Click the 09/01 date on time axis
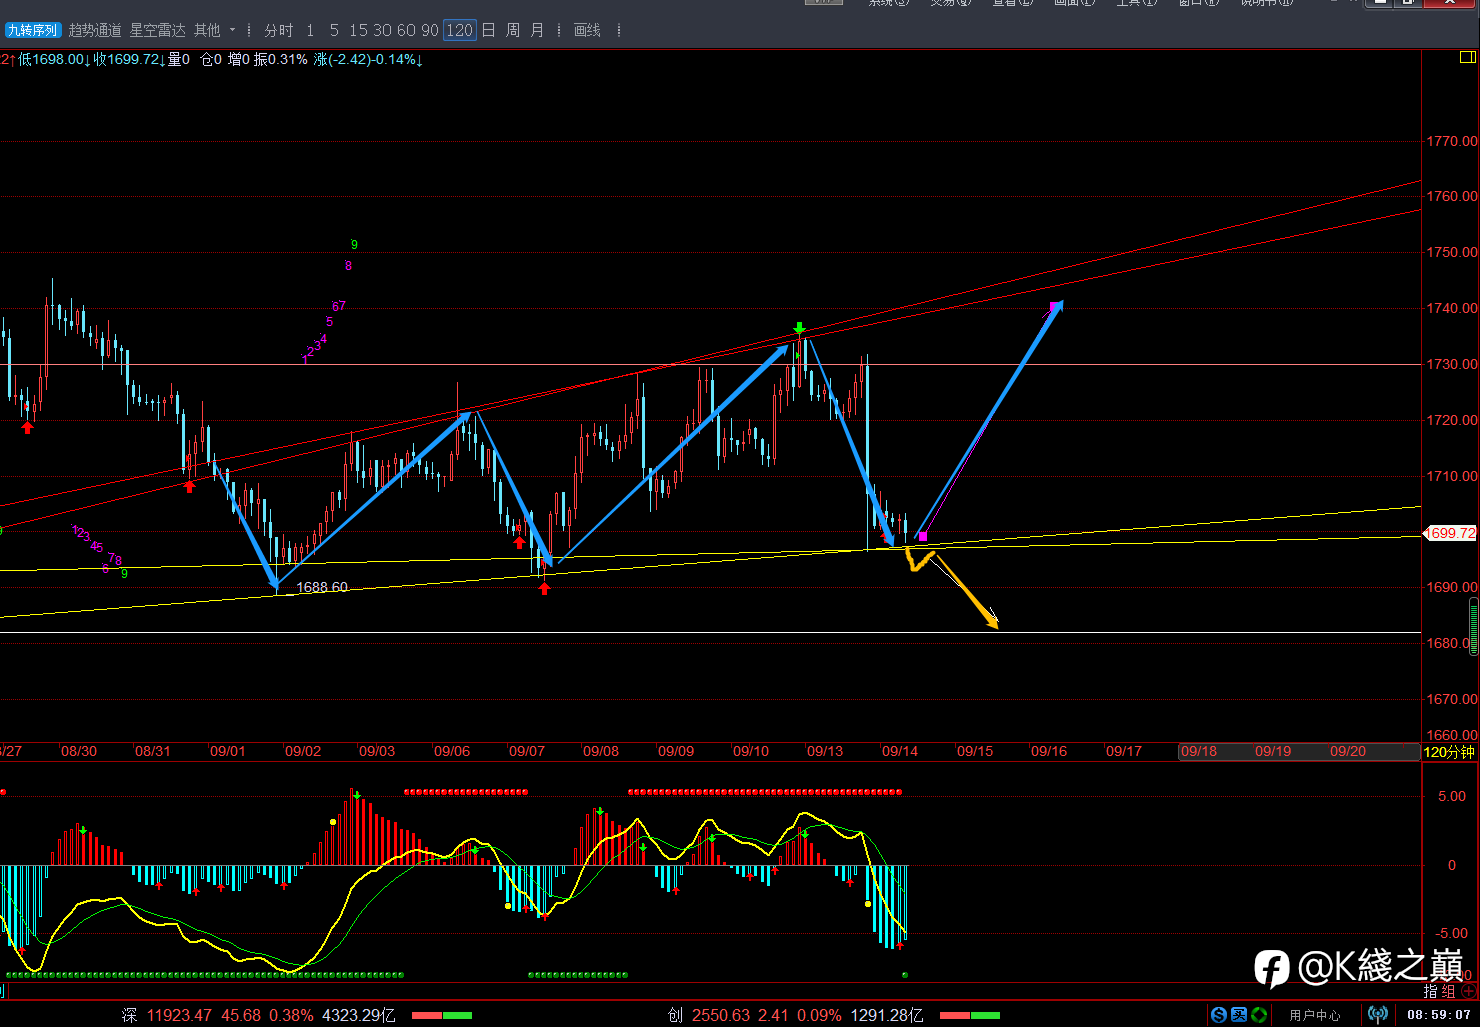1480x1027 pixels. (x=227, y=751)
